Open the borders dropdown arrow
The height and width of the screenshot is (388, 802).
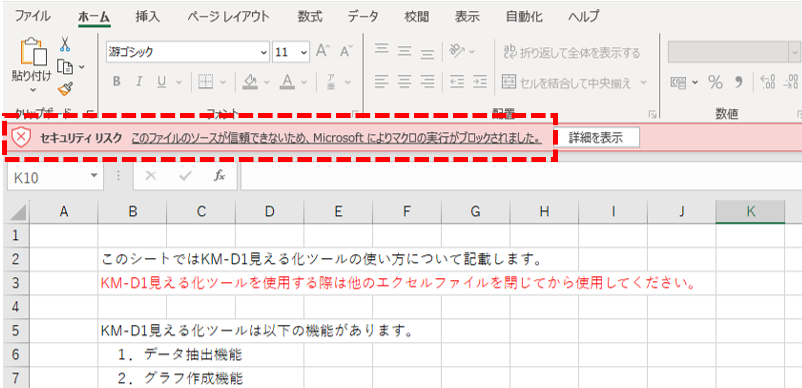(x=223, y=82)
